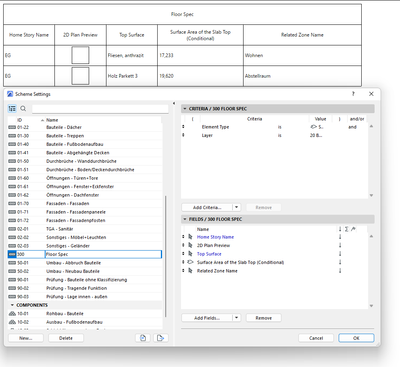Open the Add Fields dropdown arrow
The image size is (400, 367).
pos(236,318)
